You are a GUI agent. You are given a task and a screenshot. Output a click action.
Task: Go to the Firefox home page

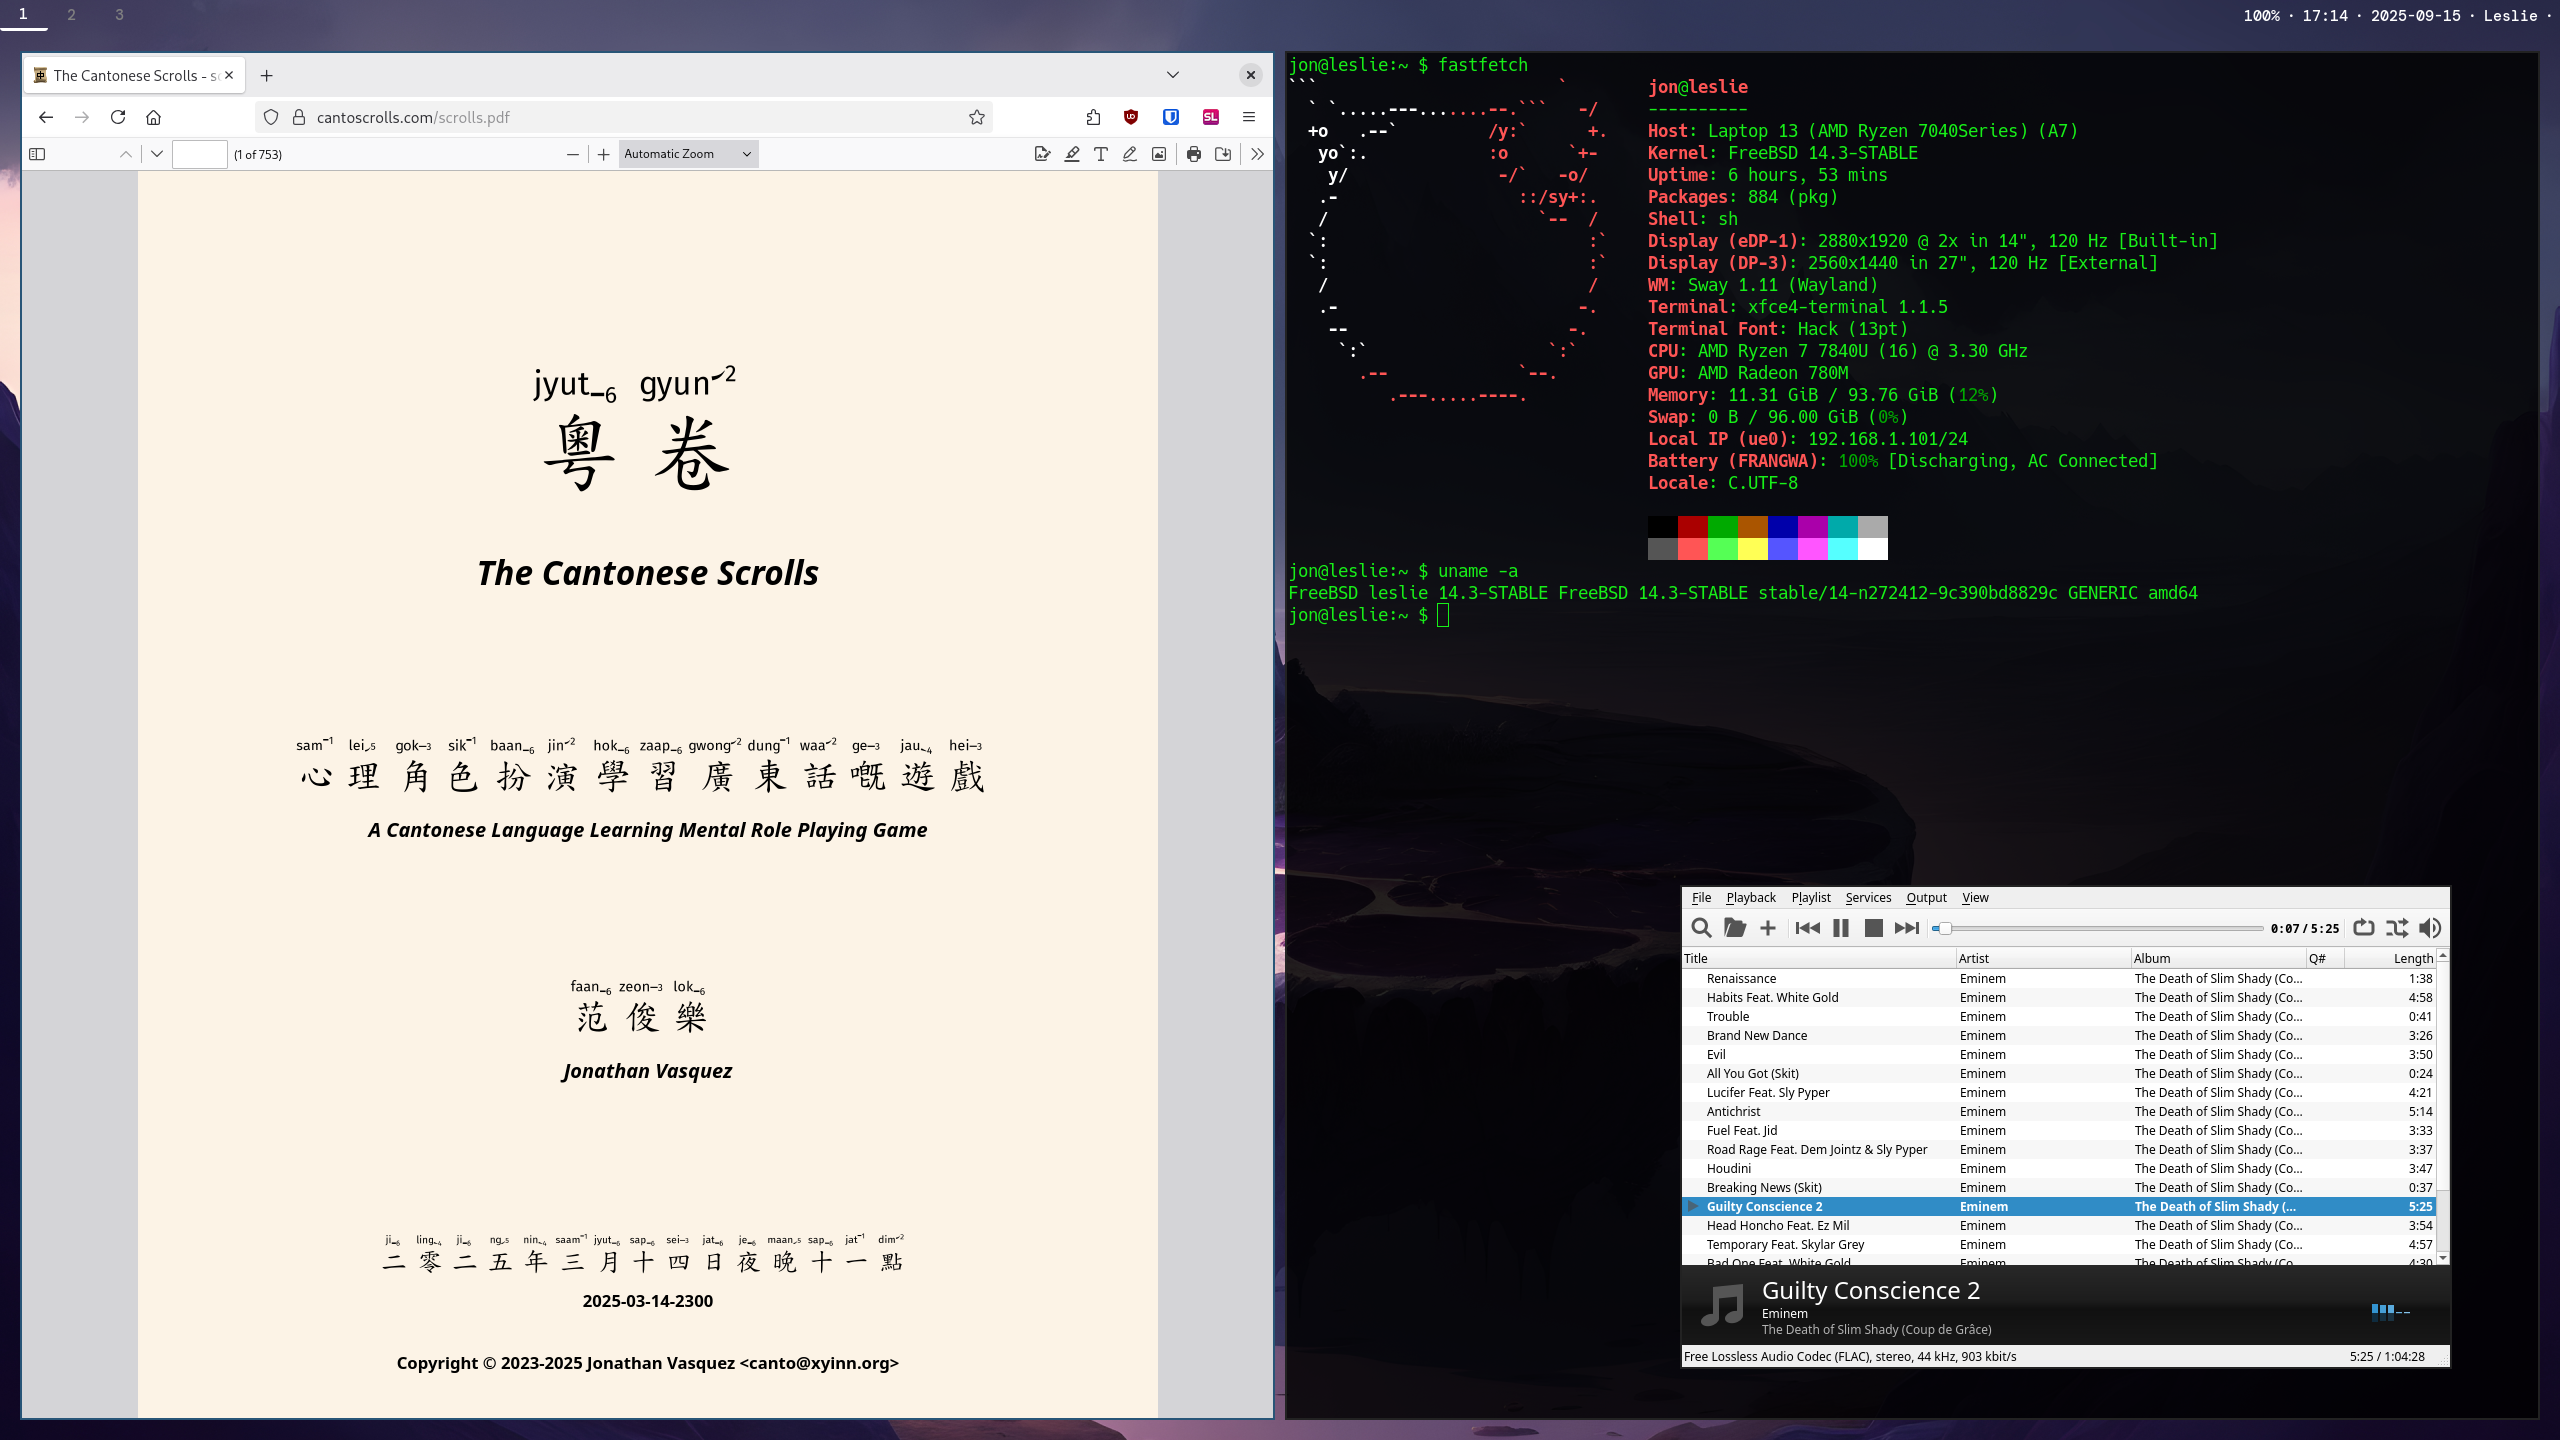pos(153,117)
